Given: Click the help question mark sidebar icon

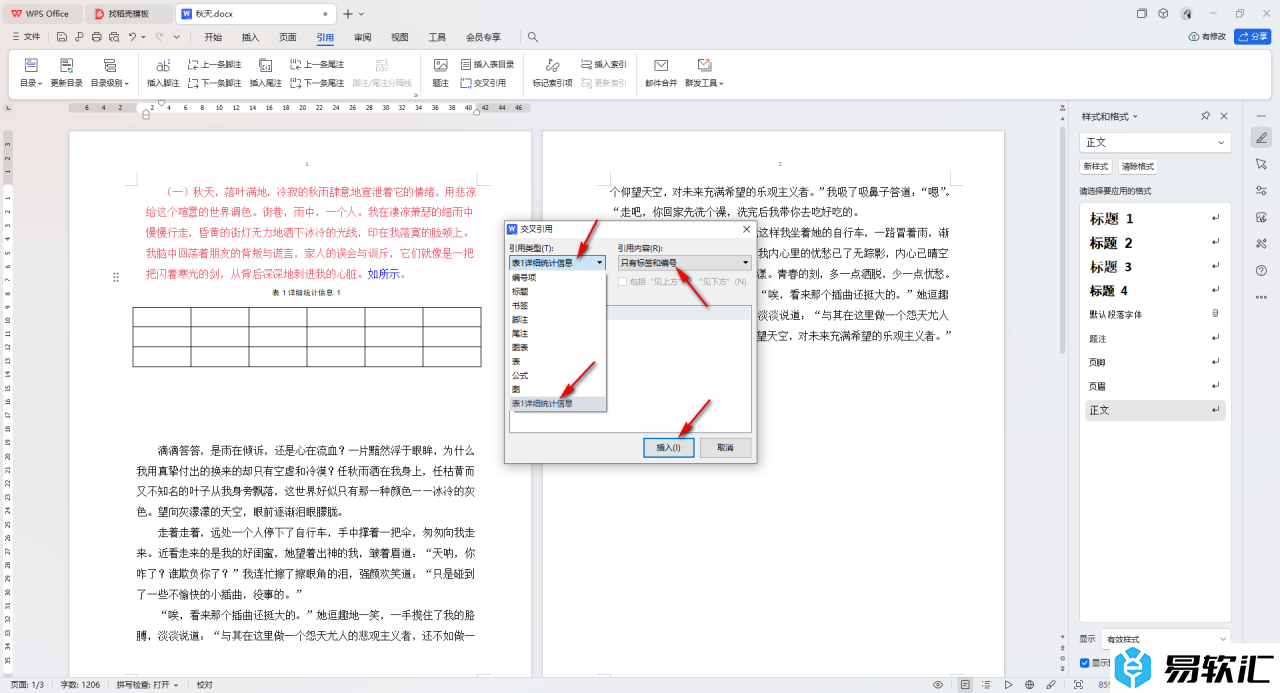Looking at the screenshot, I should 1261,270.
